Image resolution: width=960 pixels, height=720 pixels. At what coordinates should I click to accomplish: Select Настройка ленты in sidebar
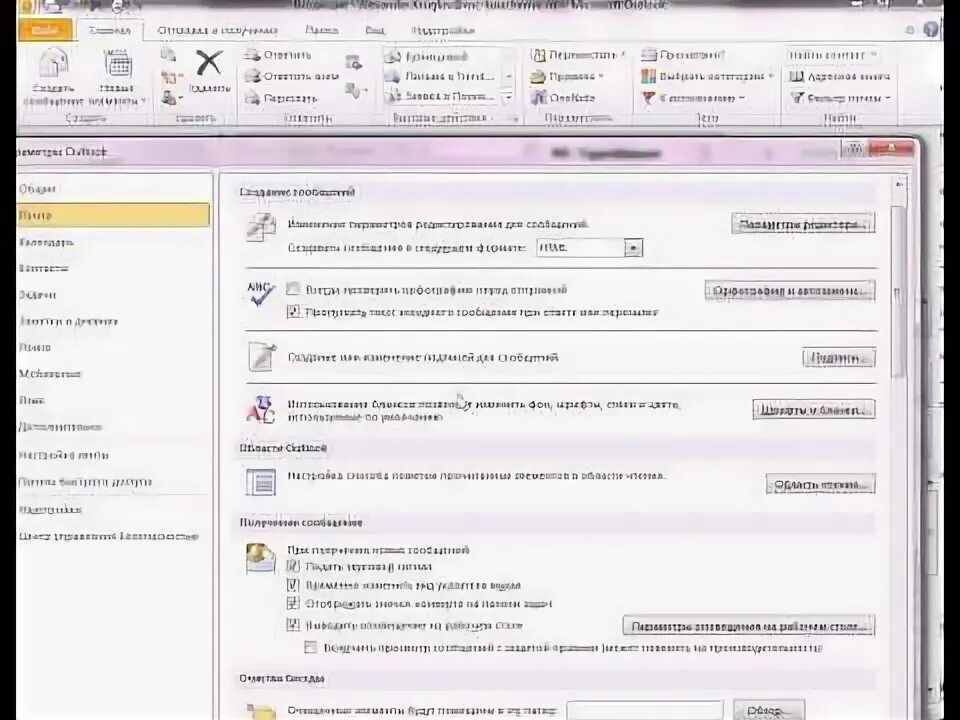point(114,456)
